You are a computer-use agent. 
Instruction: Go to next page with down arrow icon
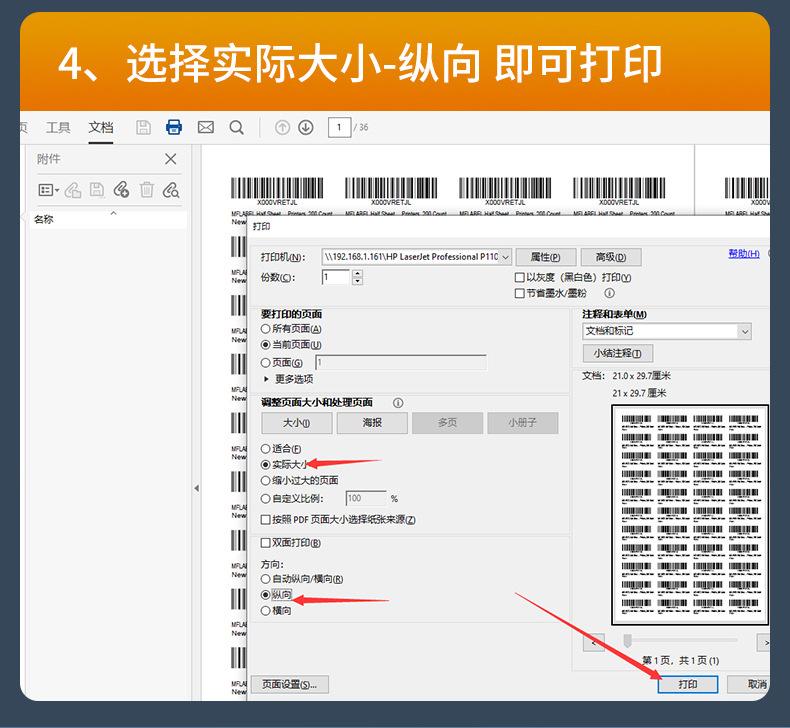pos(306,127)
